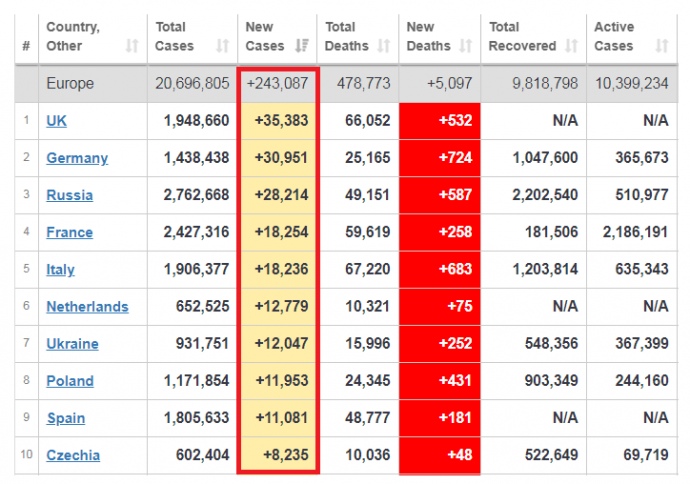Click the # rank column header

pos(26,46)
